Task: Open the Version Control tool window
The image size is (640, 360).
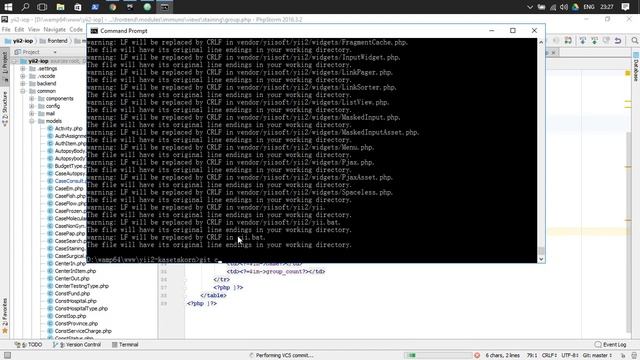Action: point(77,344)
